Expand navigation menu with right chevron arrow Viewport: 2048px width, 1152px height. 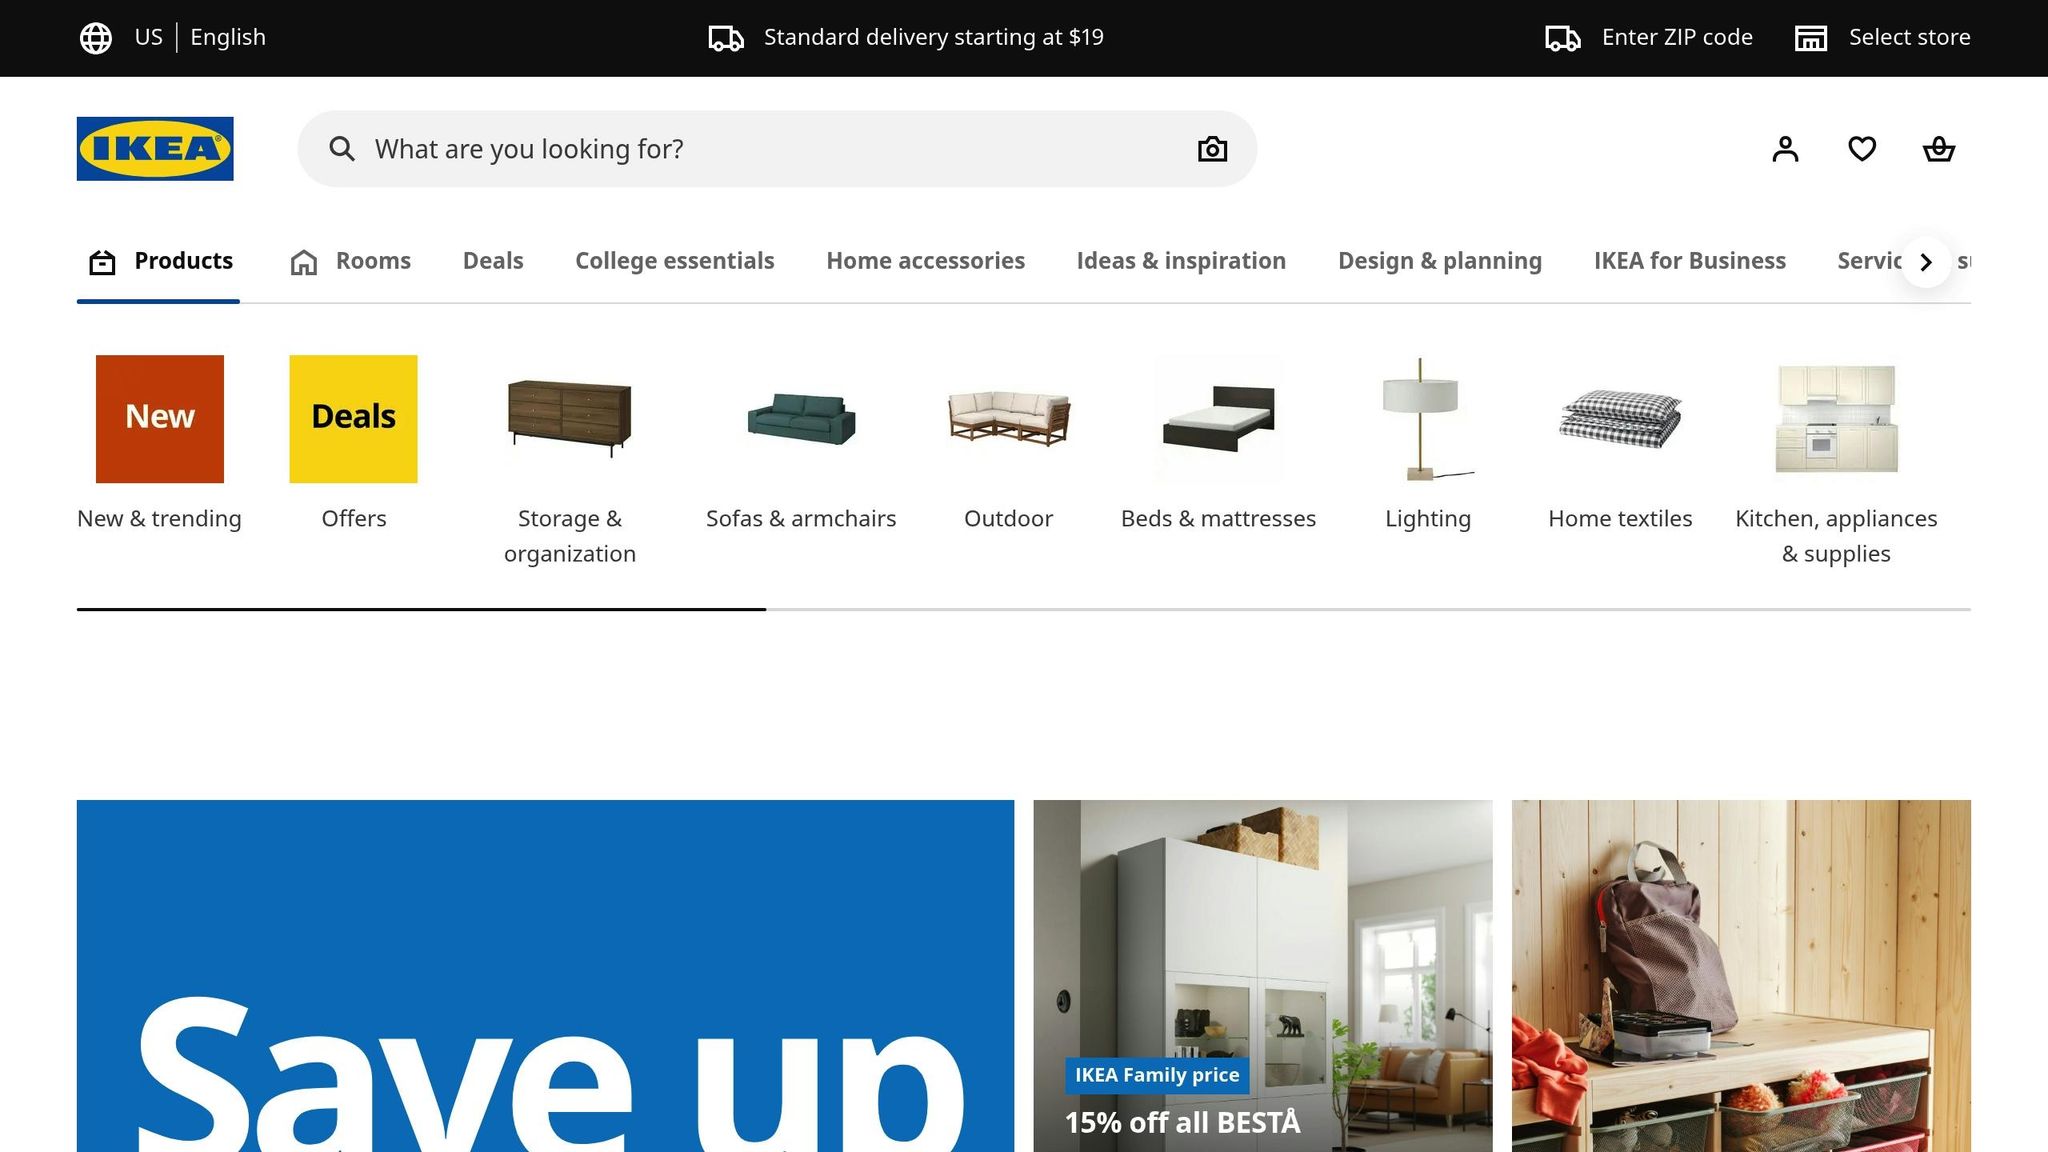coord(1926,262)
